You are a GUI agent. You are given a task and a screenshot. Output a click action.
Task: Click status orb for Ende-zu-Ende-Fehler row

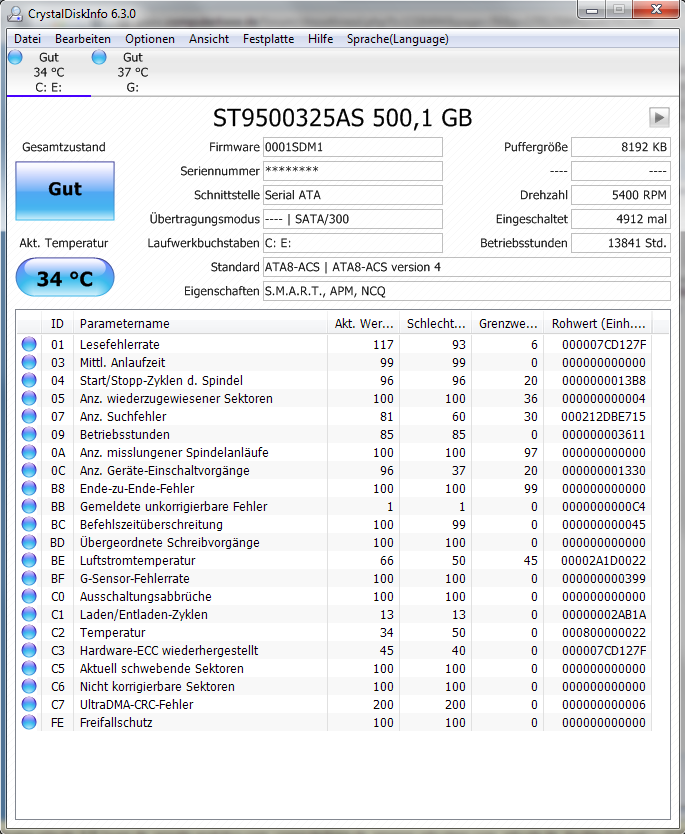(29, 488)
